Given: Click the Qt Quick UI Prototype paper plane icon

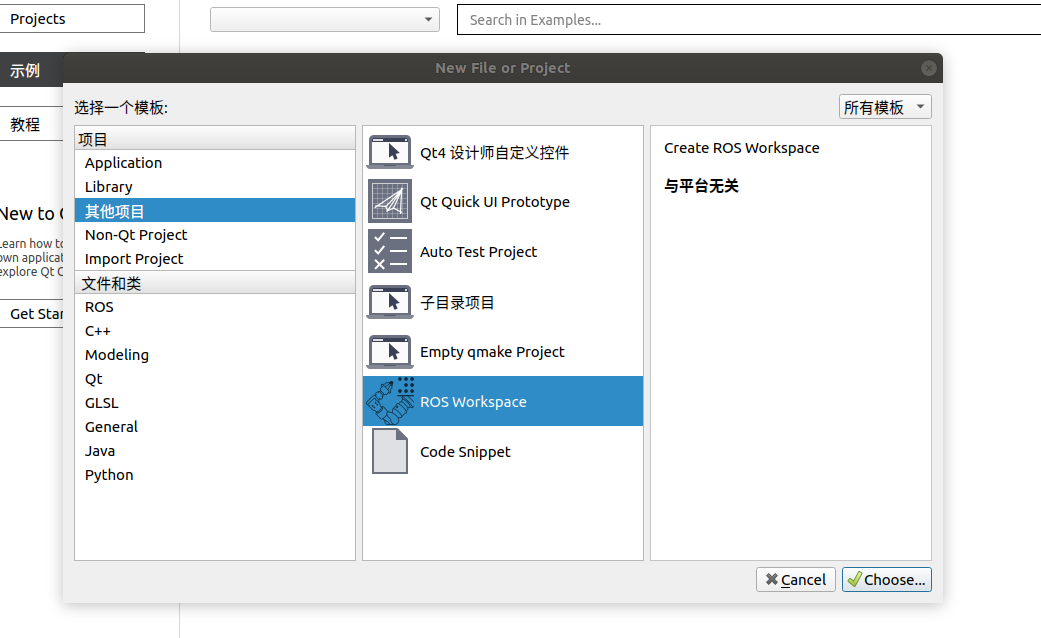Looking at the screenshot, I should coord(390,201).
